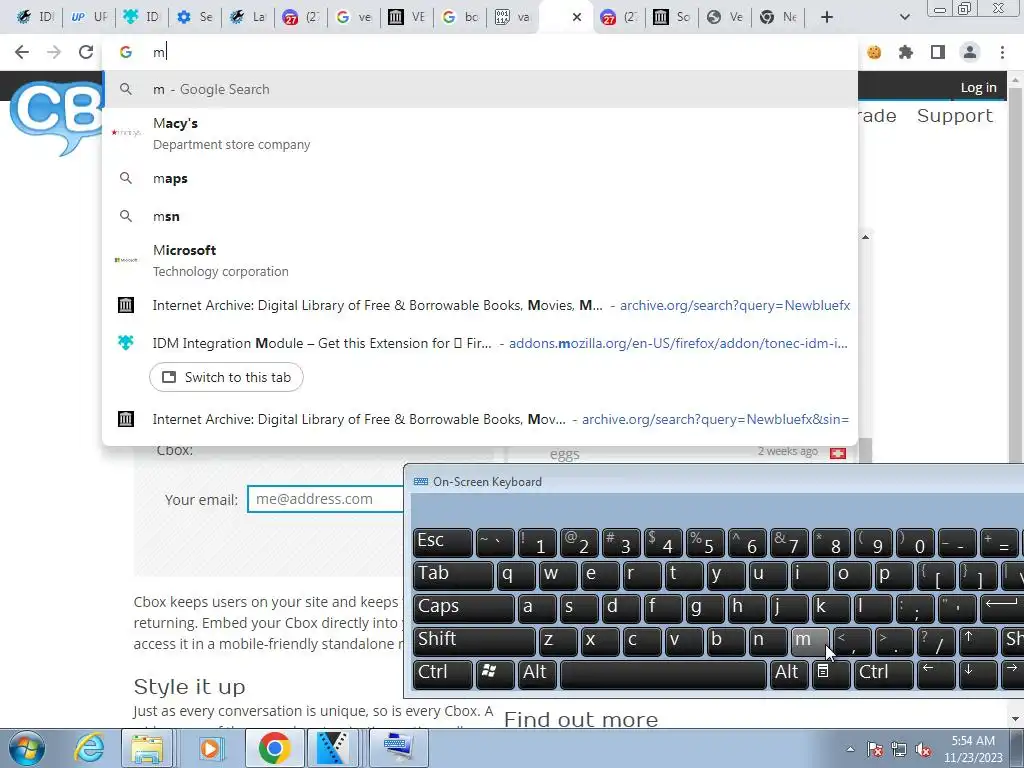Screen dimensions: 1024x768
Task: Choose the Microsoft Technology corporation suggestion
Action: click(x=480, y=260)
